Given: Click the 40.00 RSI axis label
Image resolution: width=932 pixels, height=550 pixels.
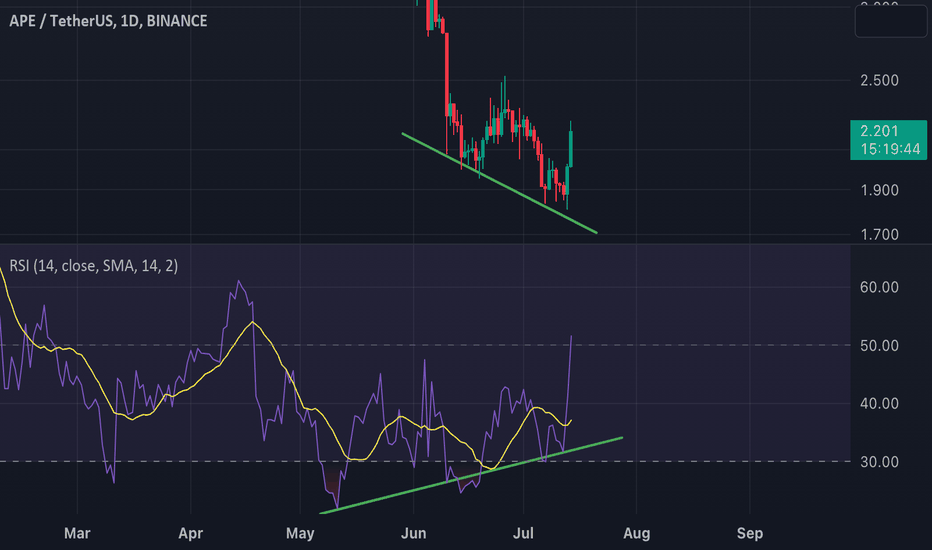Looking at the screenshot, I should (x=879, y=403).
